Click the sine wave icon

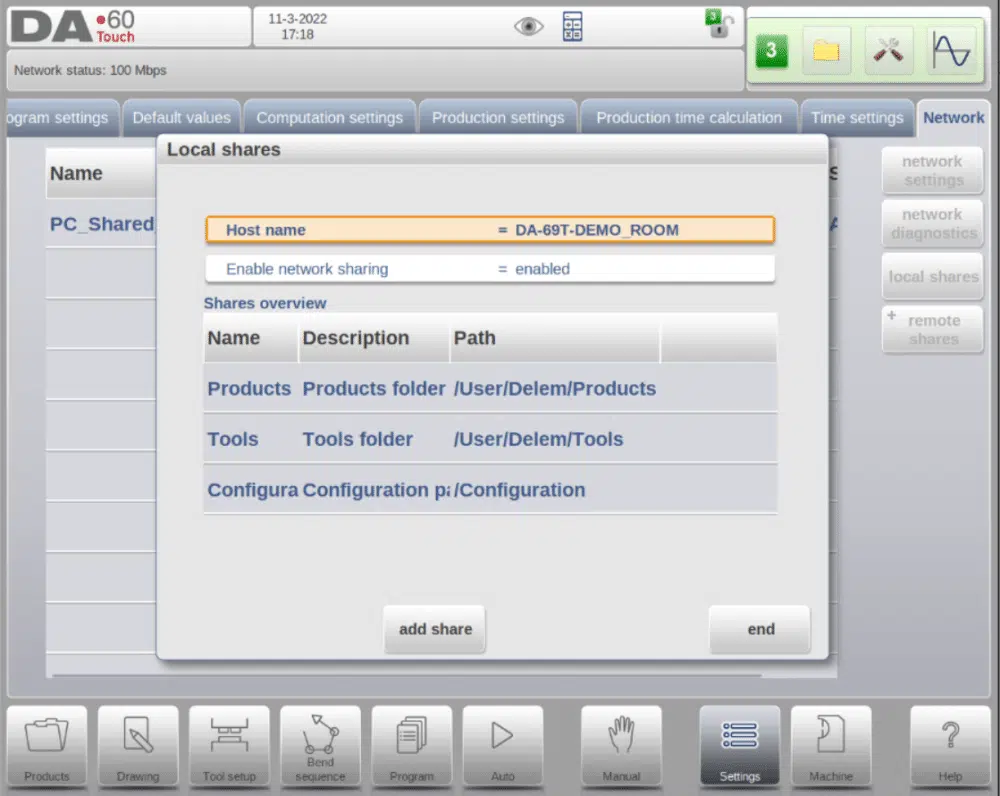click(951, 50)
